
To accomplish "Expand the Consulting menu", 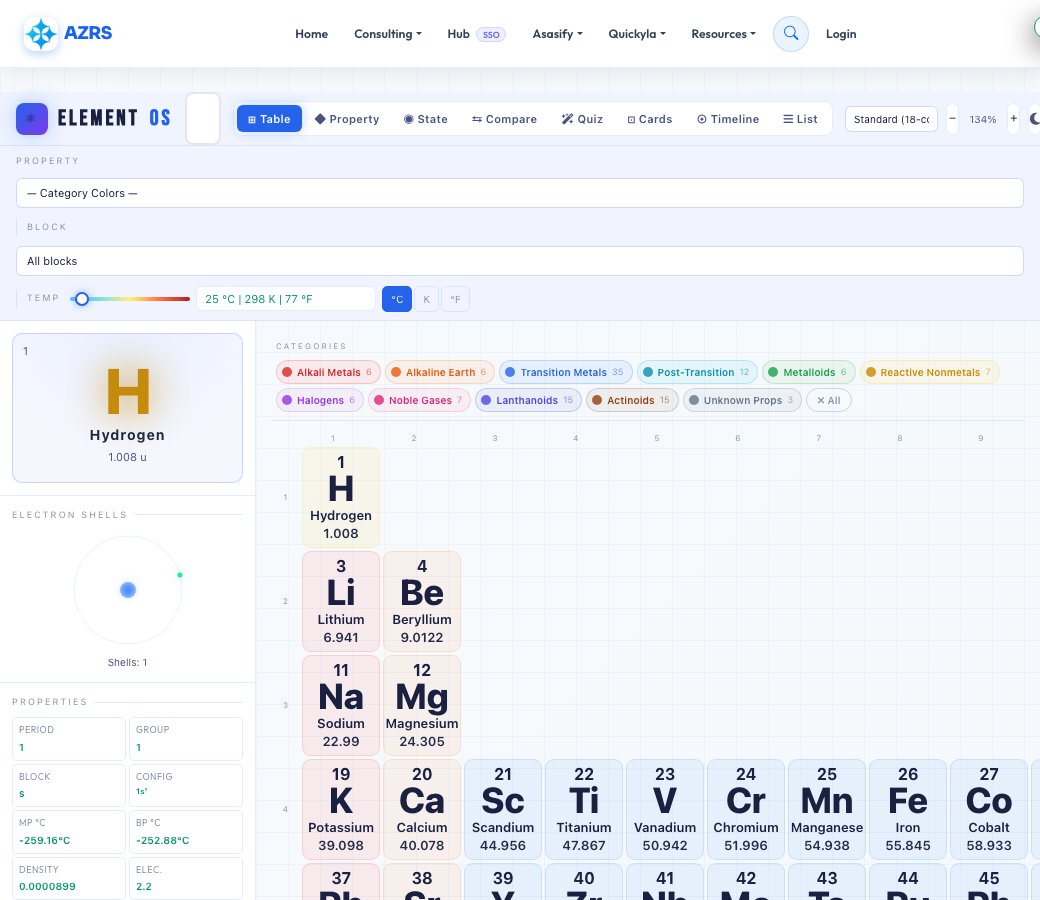I will 387,34.
